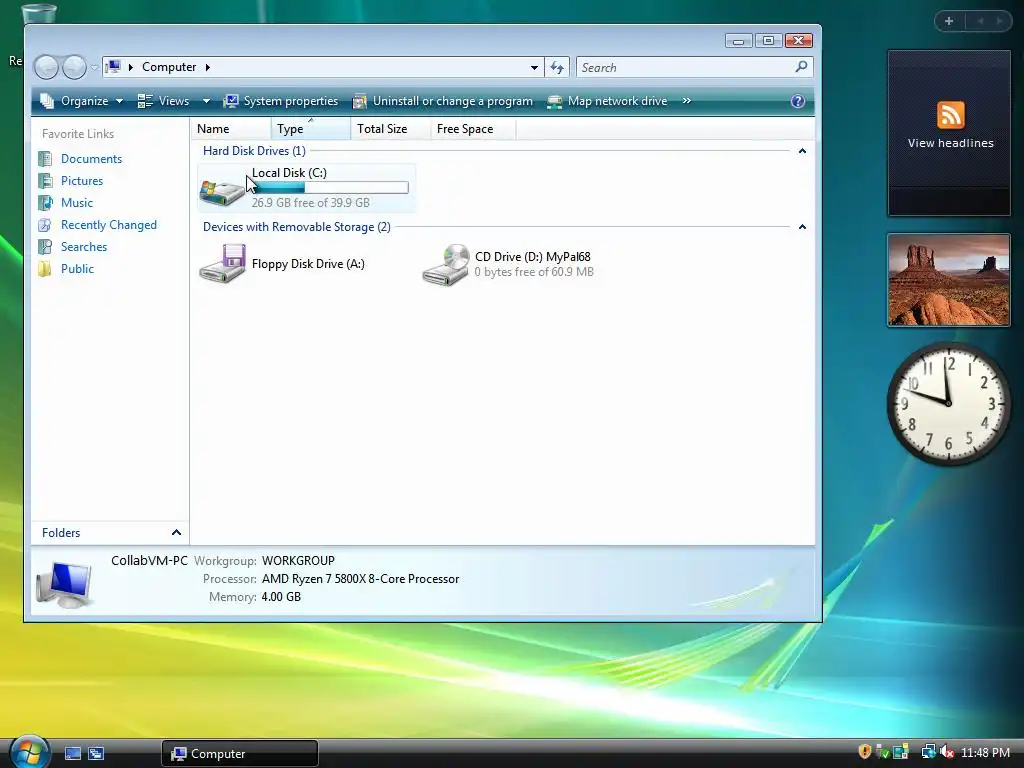The width and height of the screenshot is (1024, 768).
Task: Click the Music icon in the sidebar
Action: [45, 202]
